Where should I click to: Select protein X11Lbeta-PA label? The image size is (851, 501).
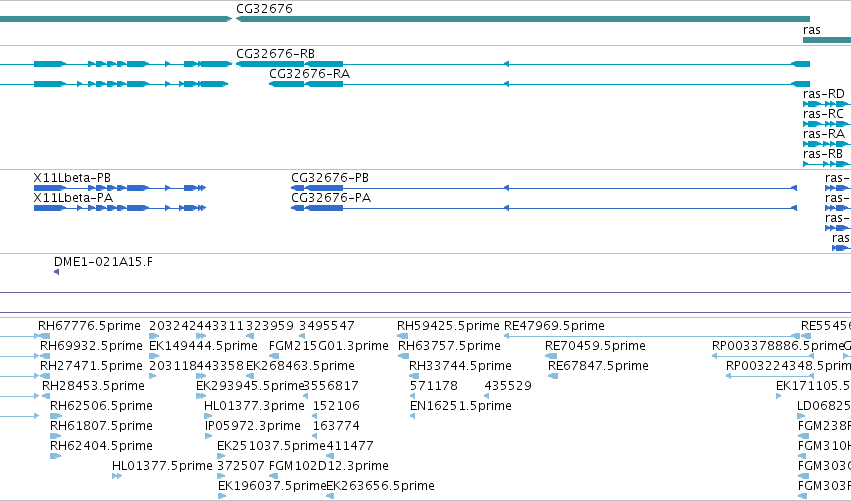coord(73,198)
